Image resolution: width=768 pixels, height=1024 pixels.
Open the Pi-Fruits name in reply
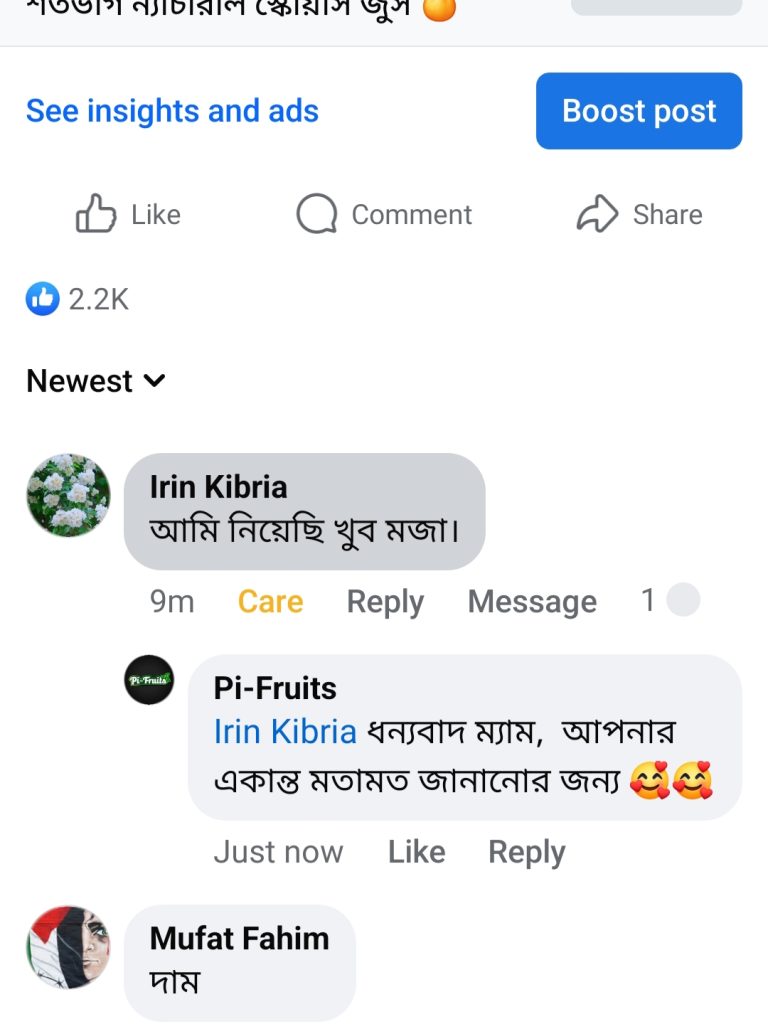pos(275,688)
